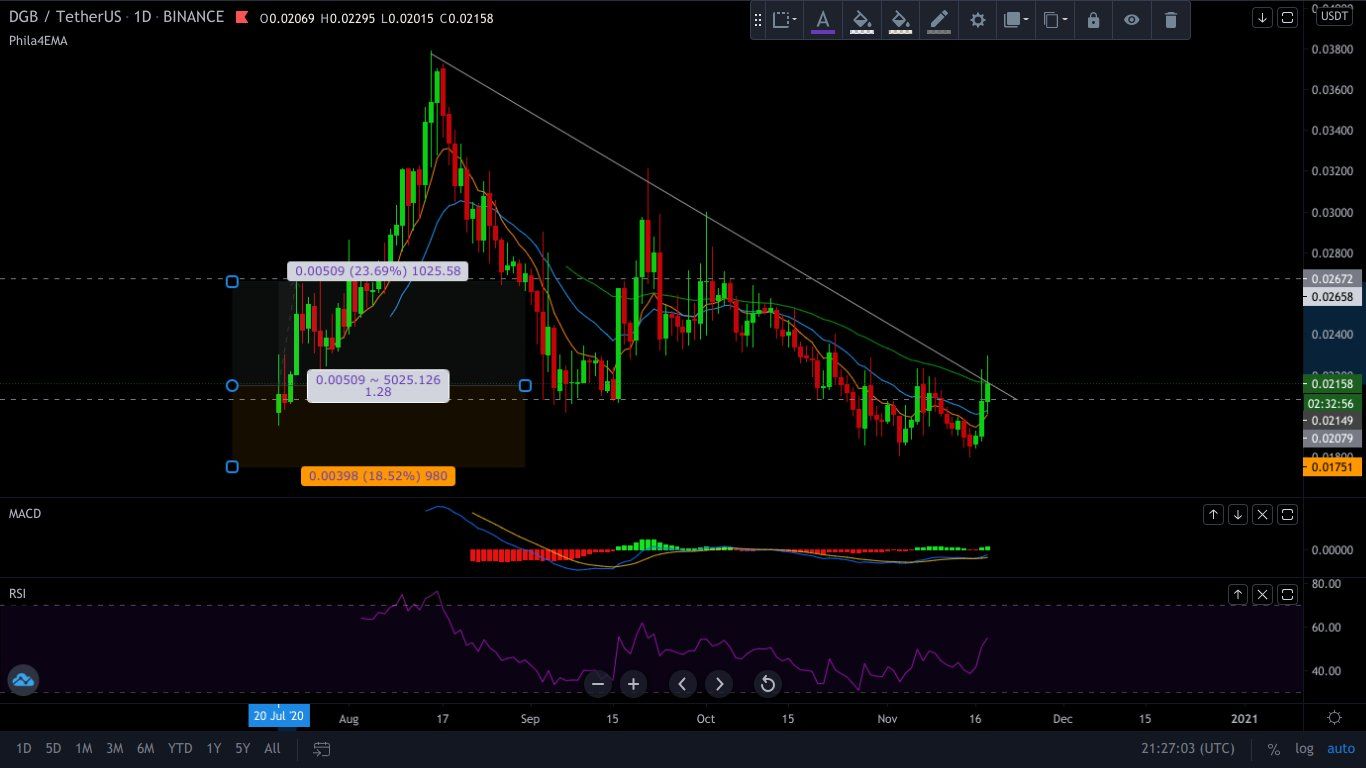Lock the selected drawing
This screenshot has height=768, width=1366.
click(1092, 20)
